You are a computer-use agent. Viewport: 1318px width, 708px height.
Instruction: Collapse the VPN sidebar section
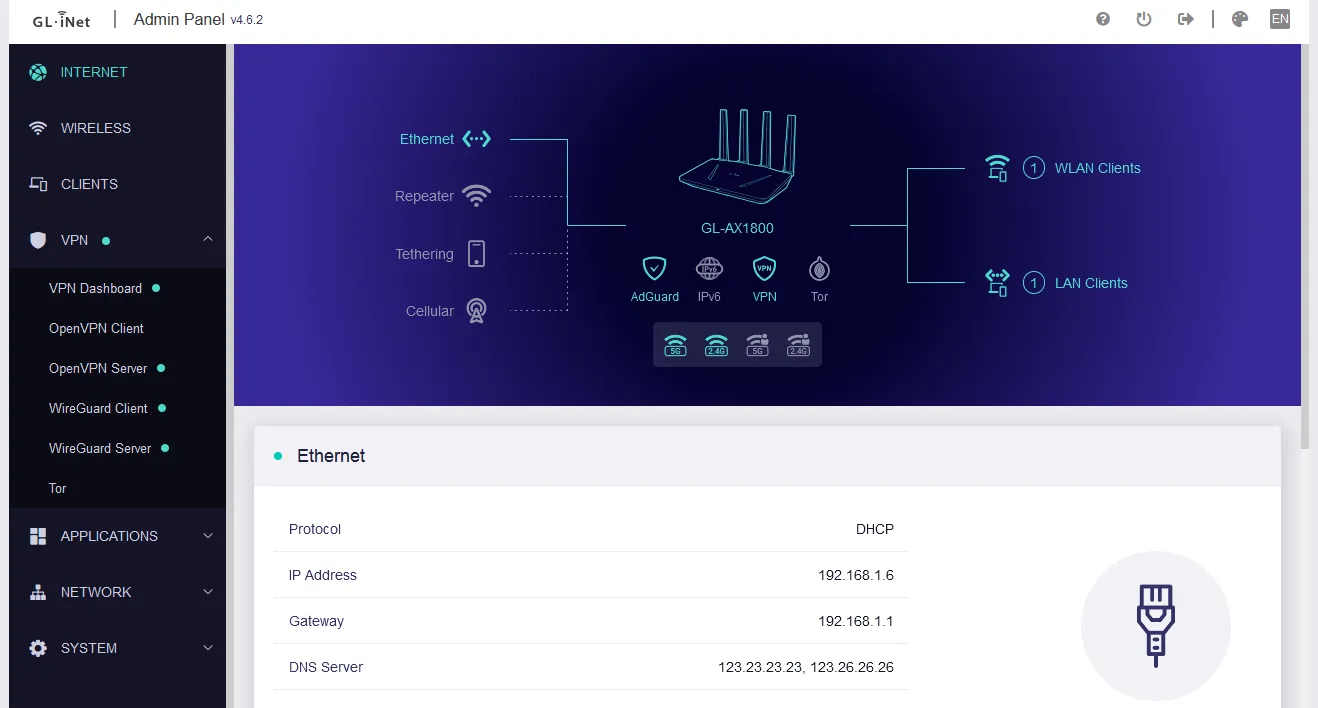pos(208,240)
